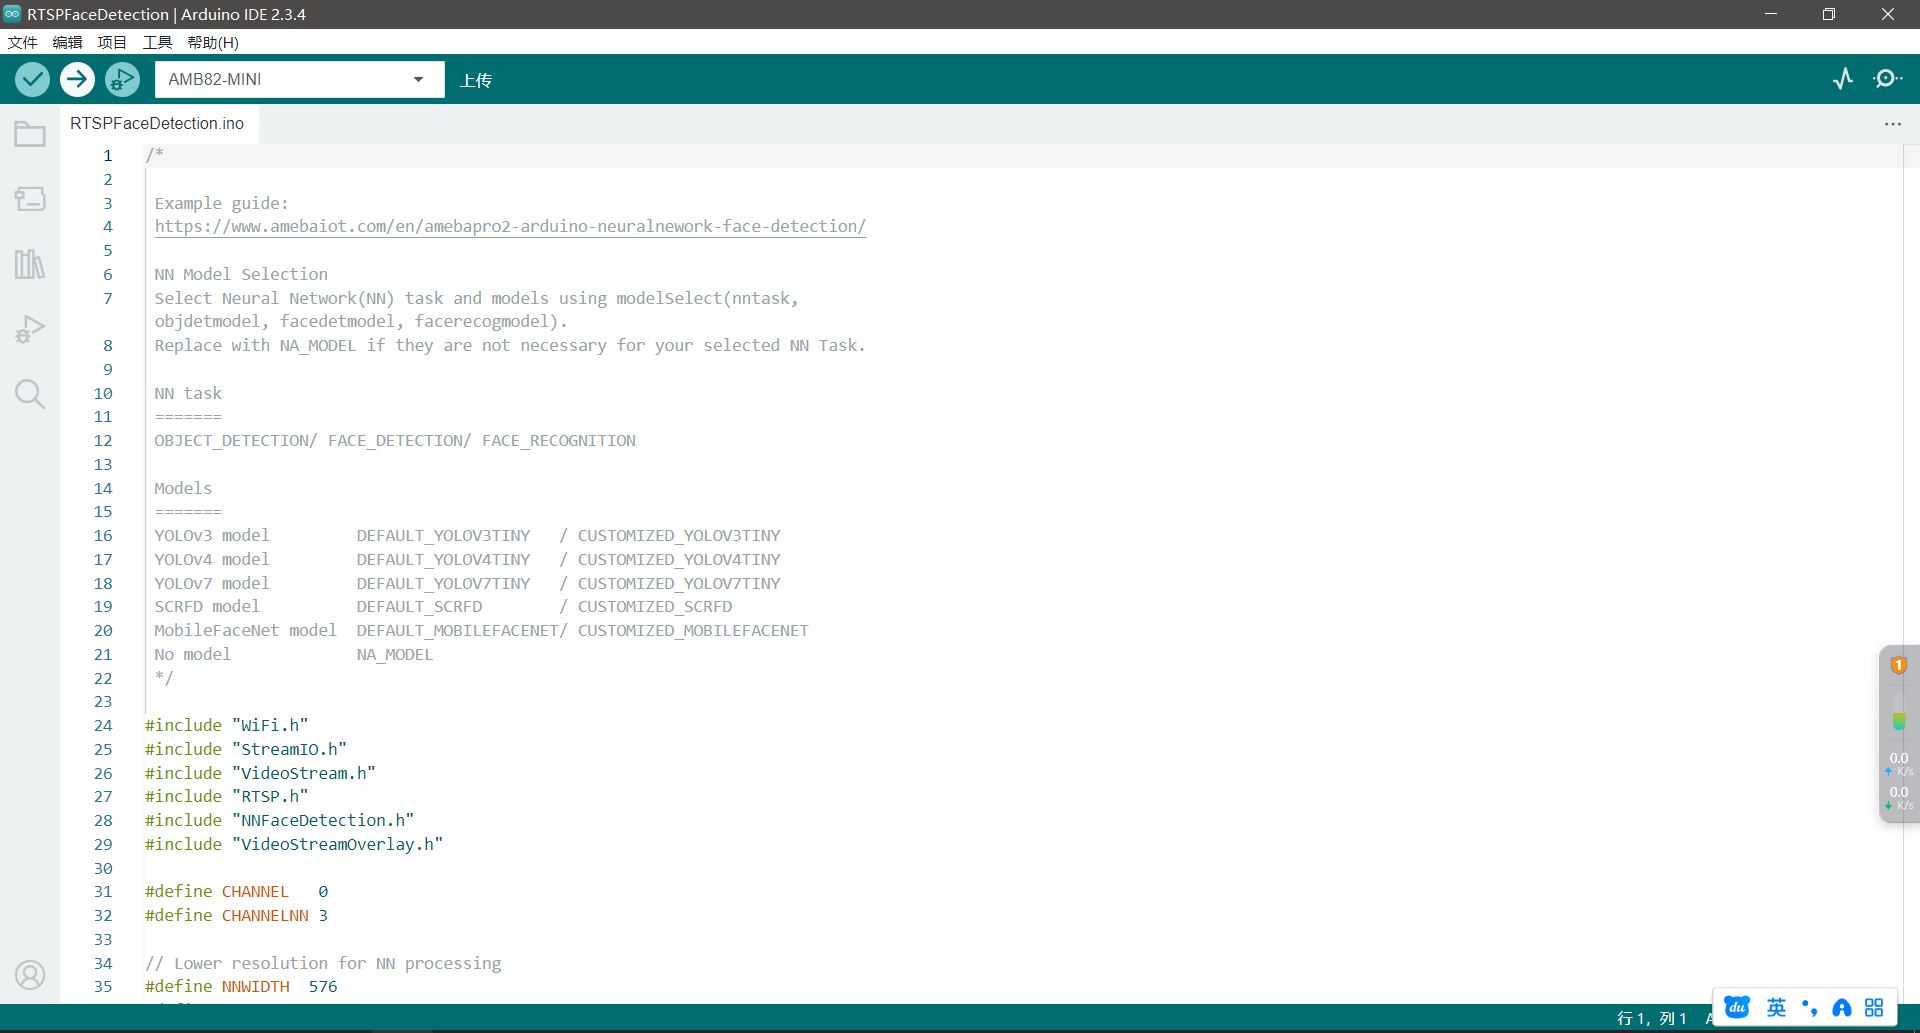Open the Library Manager sidebar panel
Screen dimensions: 1920x1033
coord(30,264)
